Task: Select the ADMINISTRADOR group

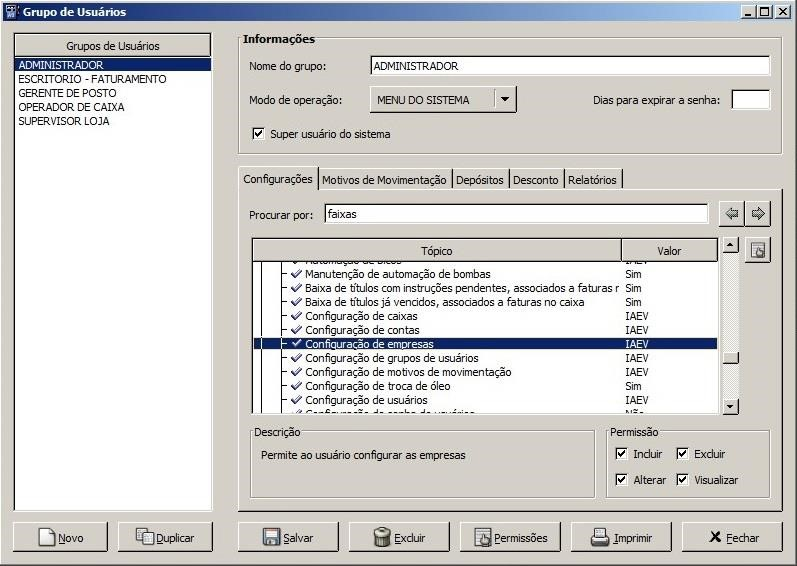Action: coord(113,65)
